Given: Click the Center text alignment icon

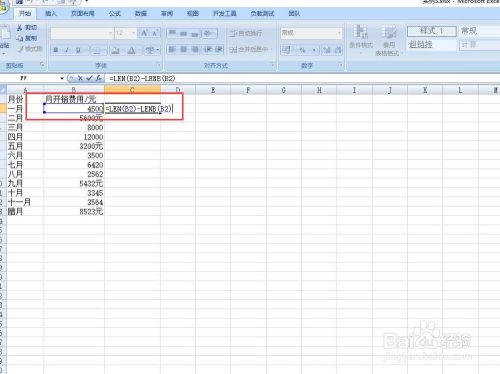Looking at the screenshot, I should point(184,50).
